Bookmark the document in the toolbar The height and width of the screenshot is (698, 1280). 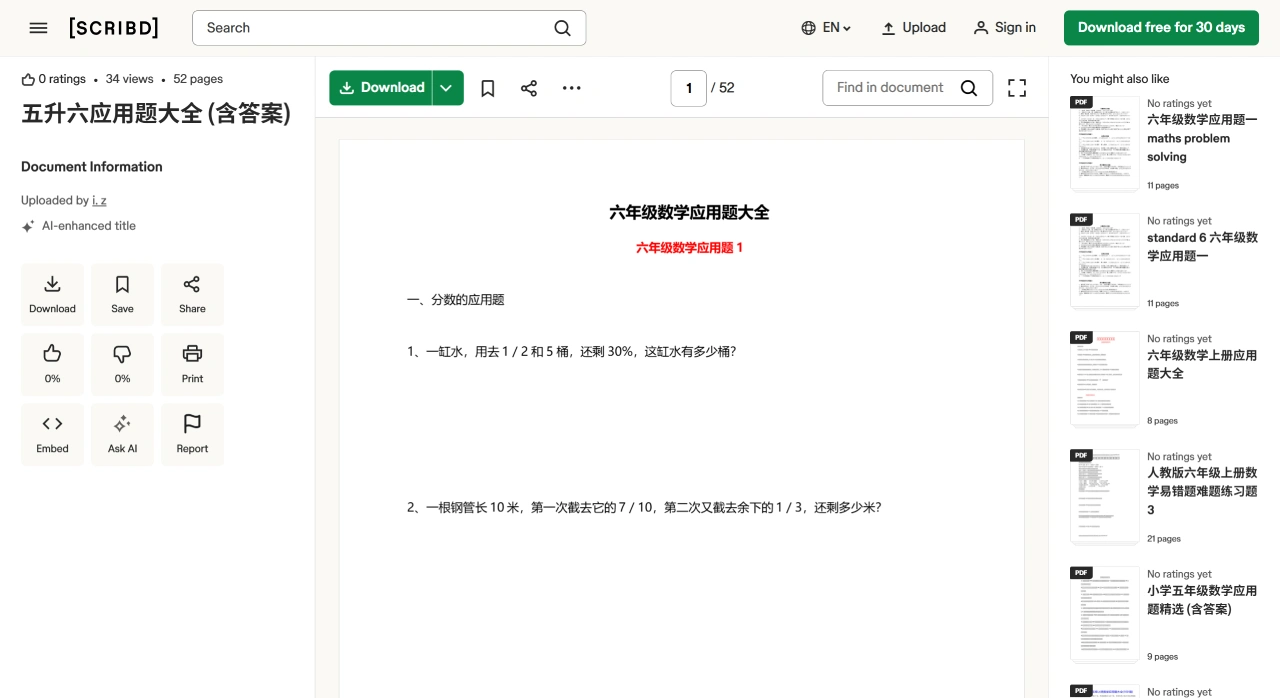point(488,88)
